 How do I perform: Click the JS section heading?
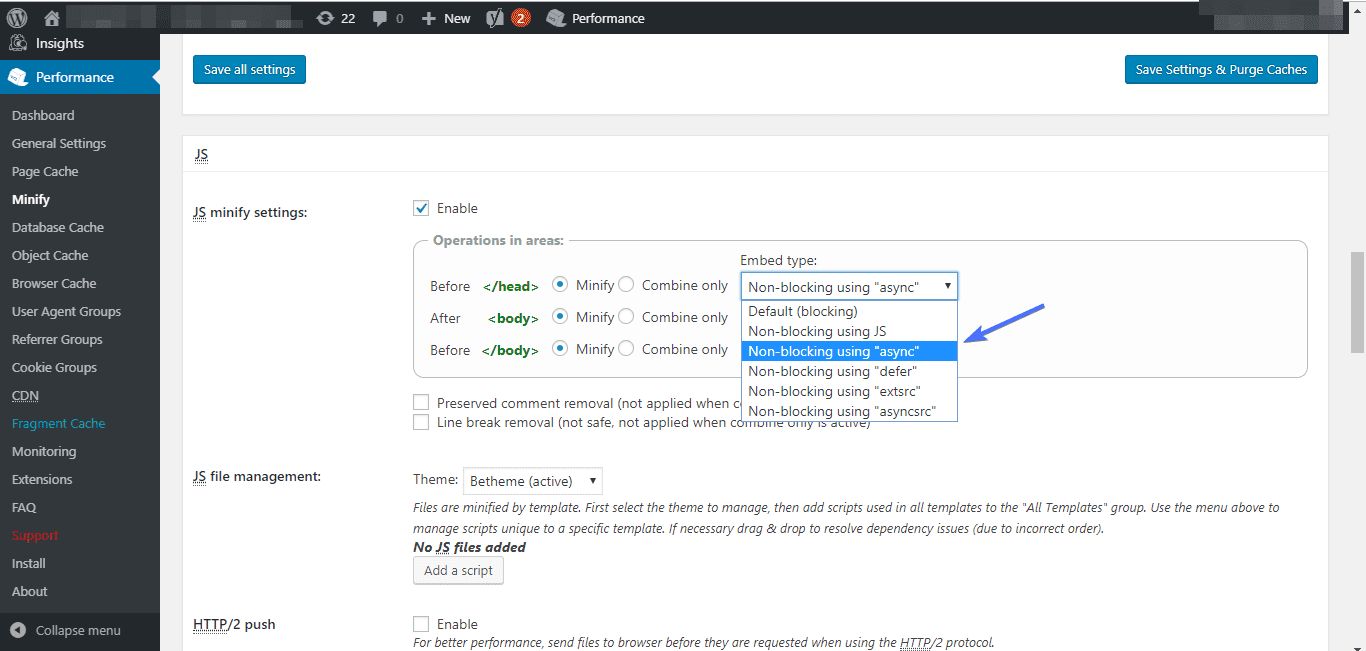(201, 155)
